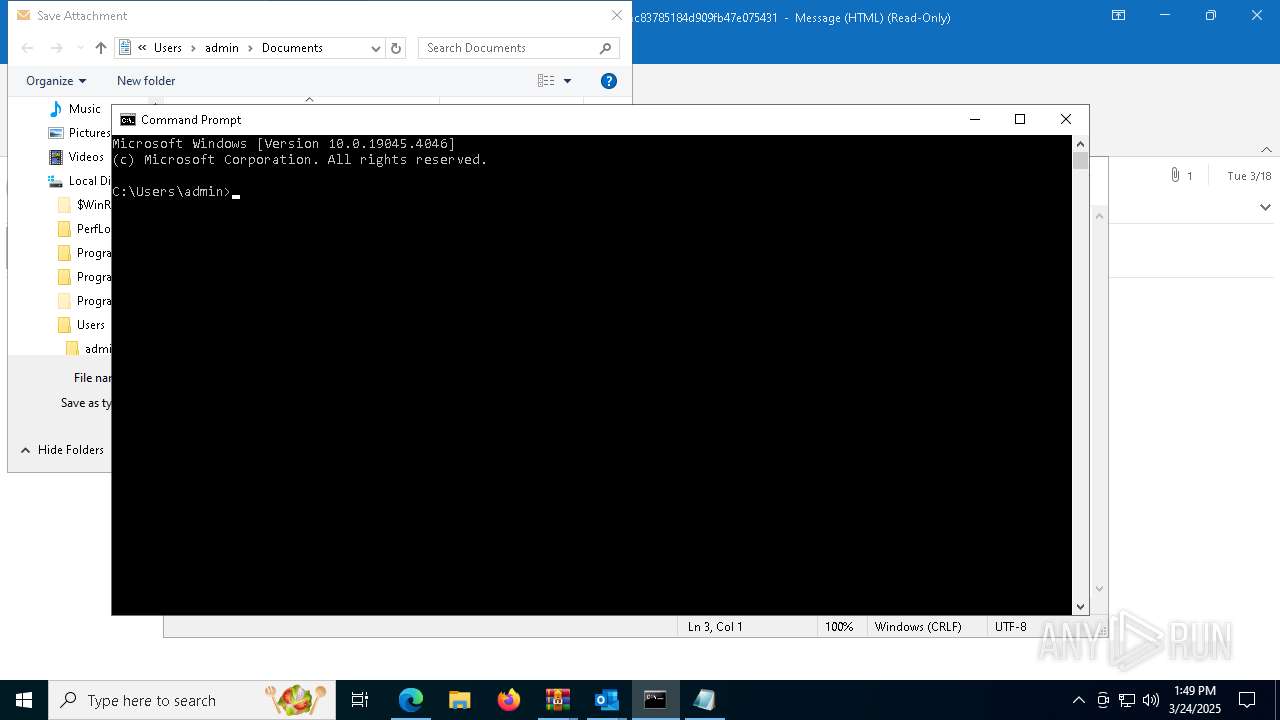Image resolution: width=1280 pixels, height=720 pixels.
Task: Open the Windows Start menu
Action: (x=24, y=700)
